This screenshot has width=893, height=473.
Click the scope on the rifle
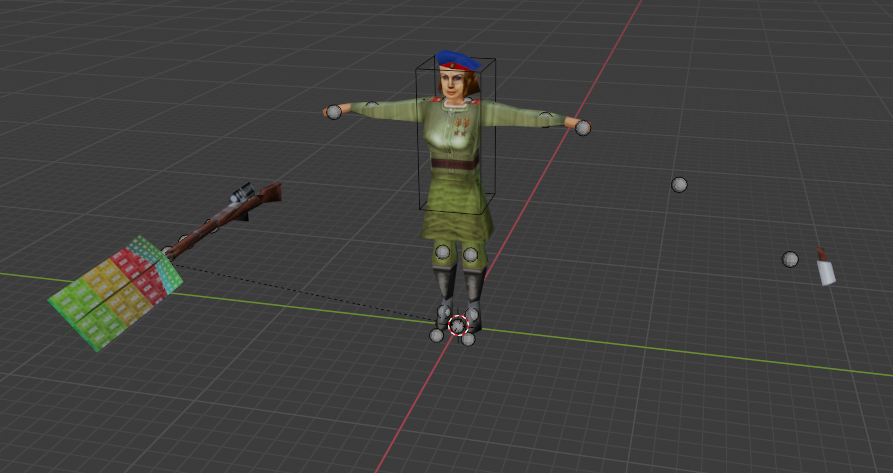click(243, 193)
